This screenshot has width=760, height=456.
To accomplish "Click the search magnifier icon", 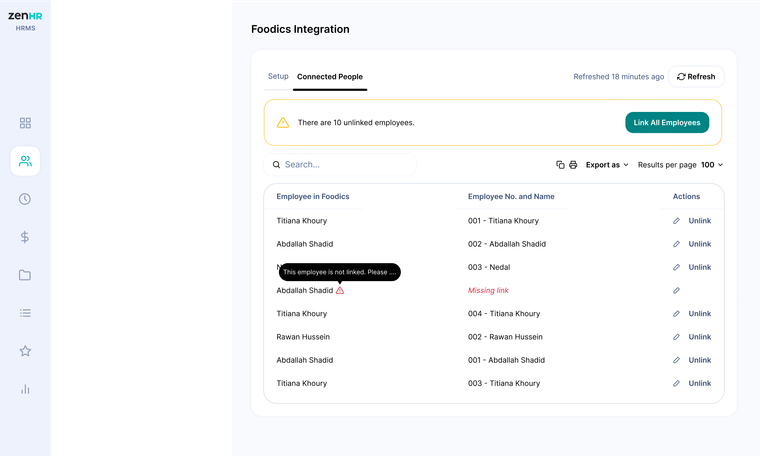I will coord(276,165).
